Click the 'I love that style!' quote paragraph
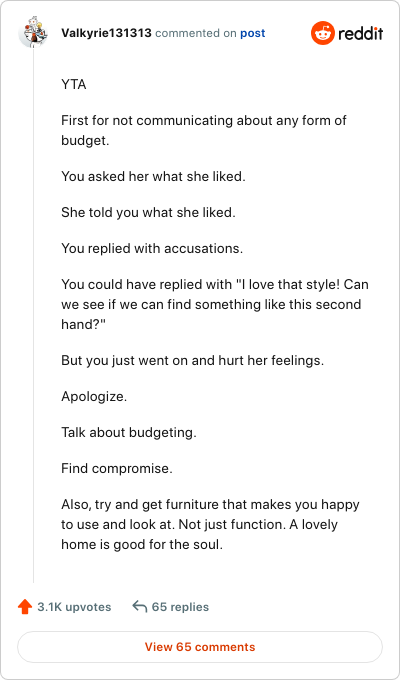Image resolution: width=400 pixels, height=680 pixels. [211, 304]
